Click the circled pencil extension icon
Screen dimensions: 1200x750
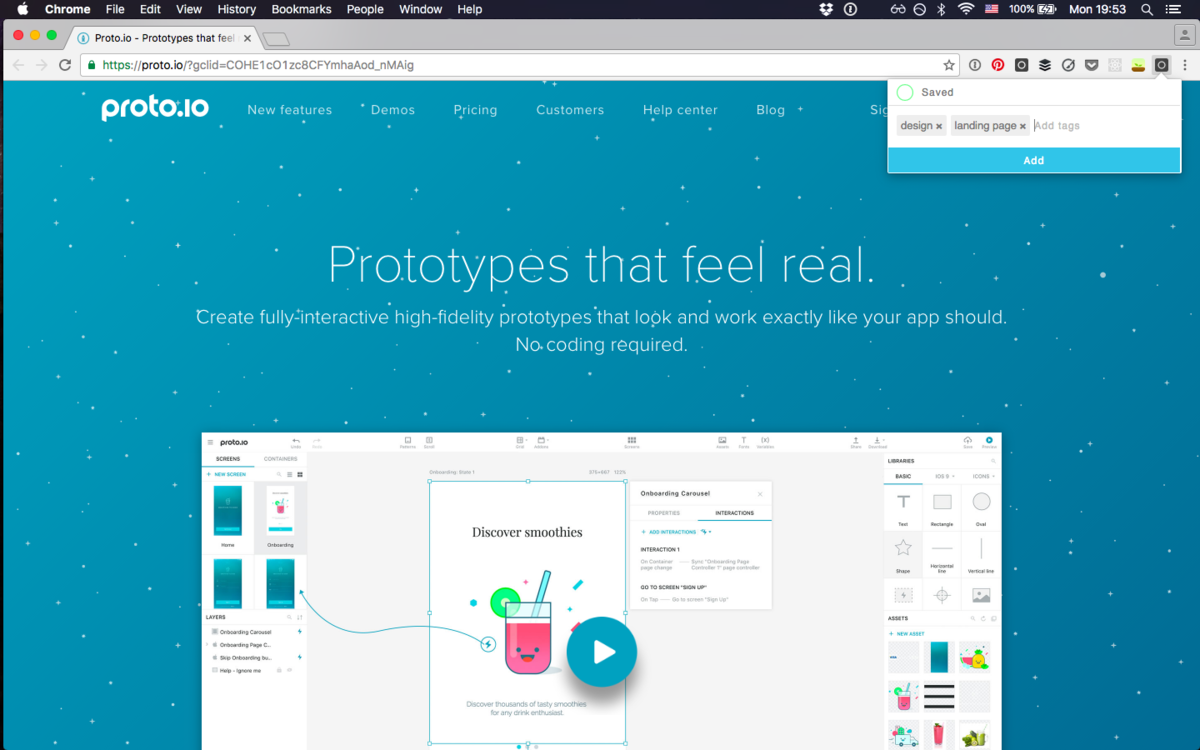pos(1068,65)
